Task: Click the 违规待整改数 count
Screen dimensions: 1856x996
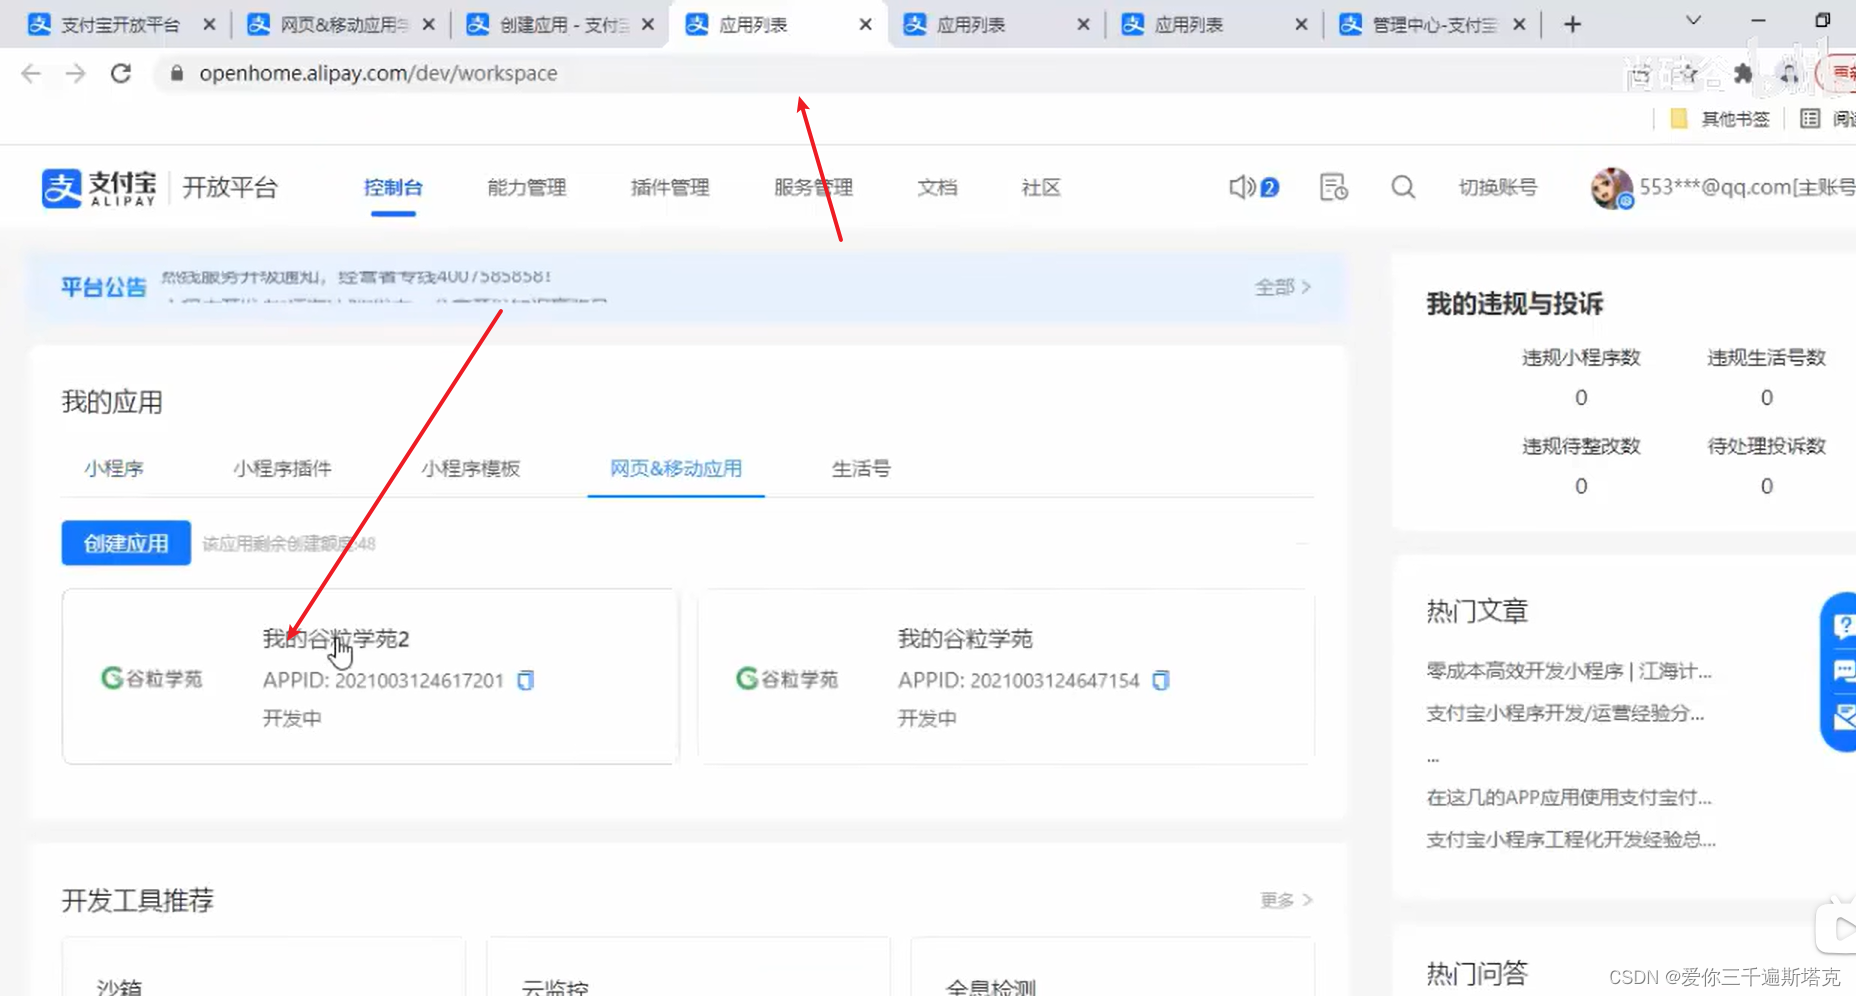Action: pos(1581,486)
